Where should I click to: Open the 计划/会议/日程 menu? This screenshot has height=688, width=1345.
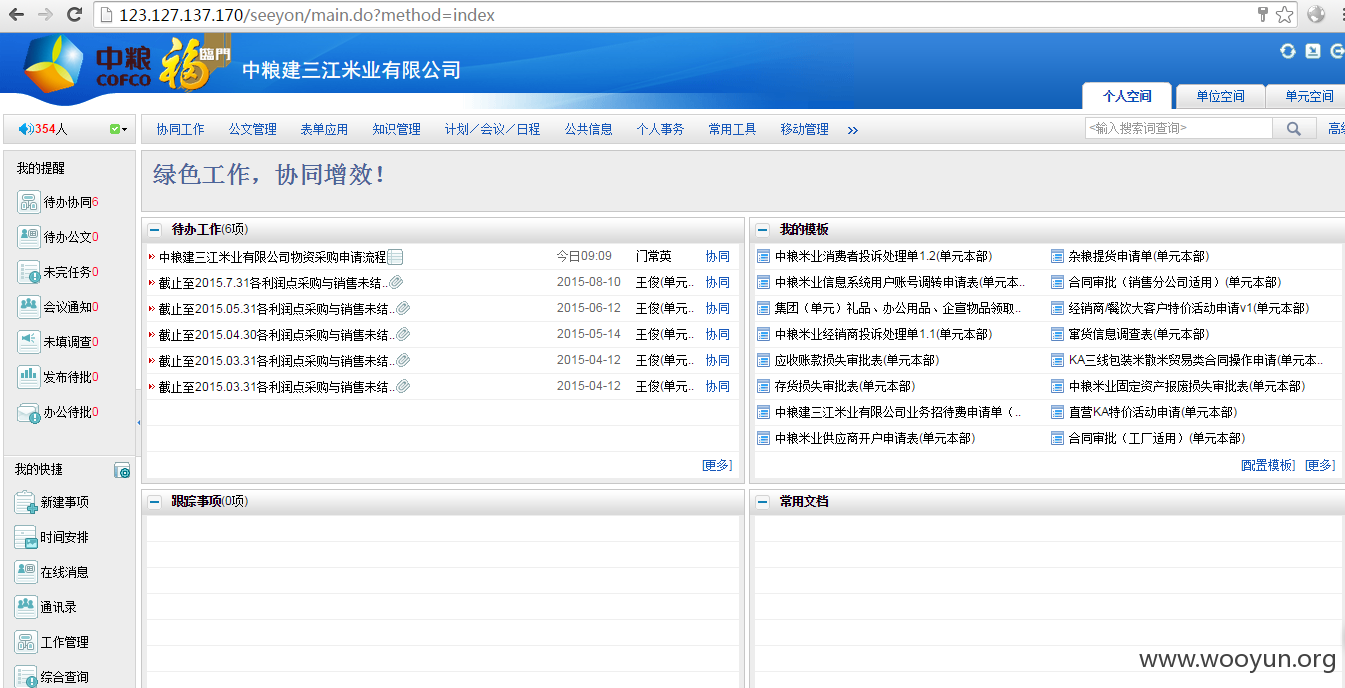click(492, 129)
